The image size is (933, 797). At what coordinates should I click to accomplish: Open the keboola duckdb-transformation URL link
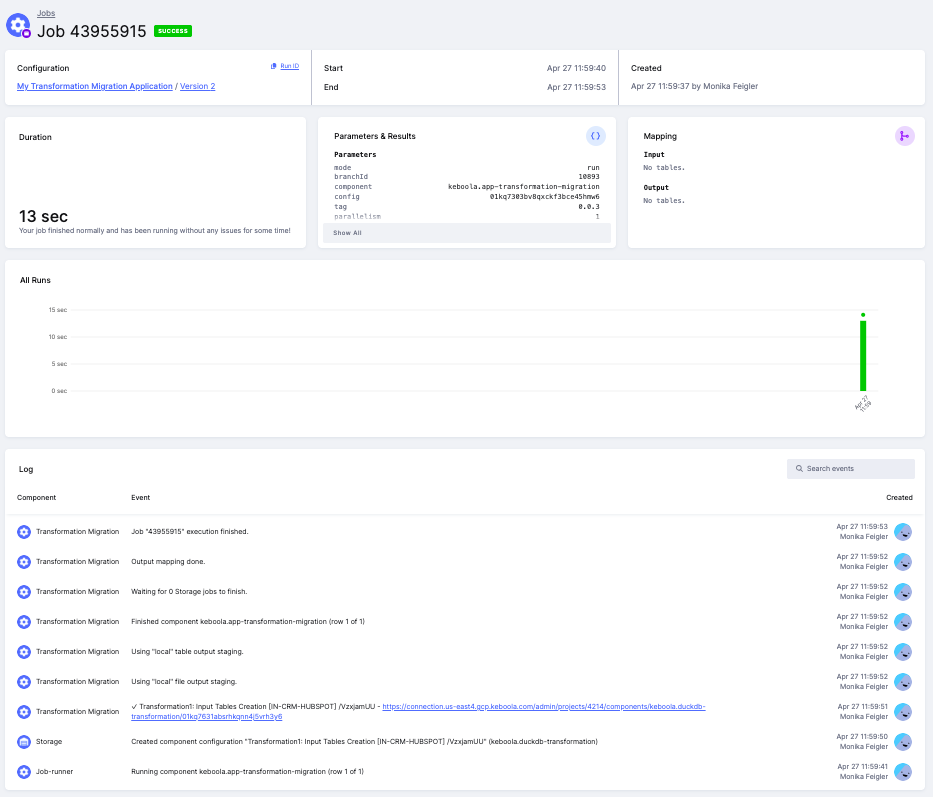418,711
